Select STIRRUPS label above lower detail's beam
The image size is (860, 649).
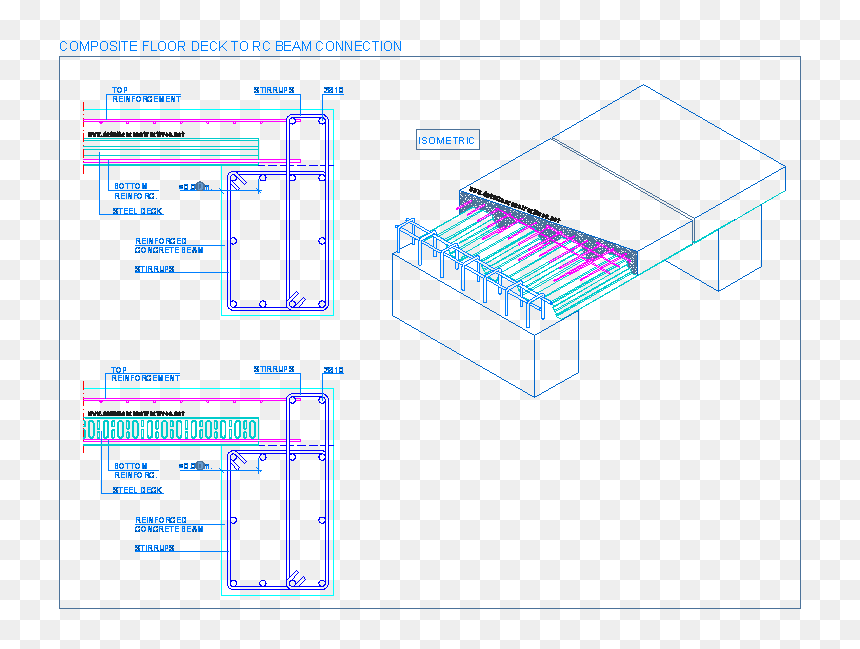point(274,369)
